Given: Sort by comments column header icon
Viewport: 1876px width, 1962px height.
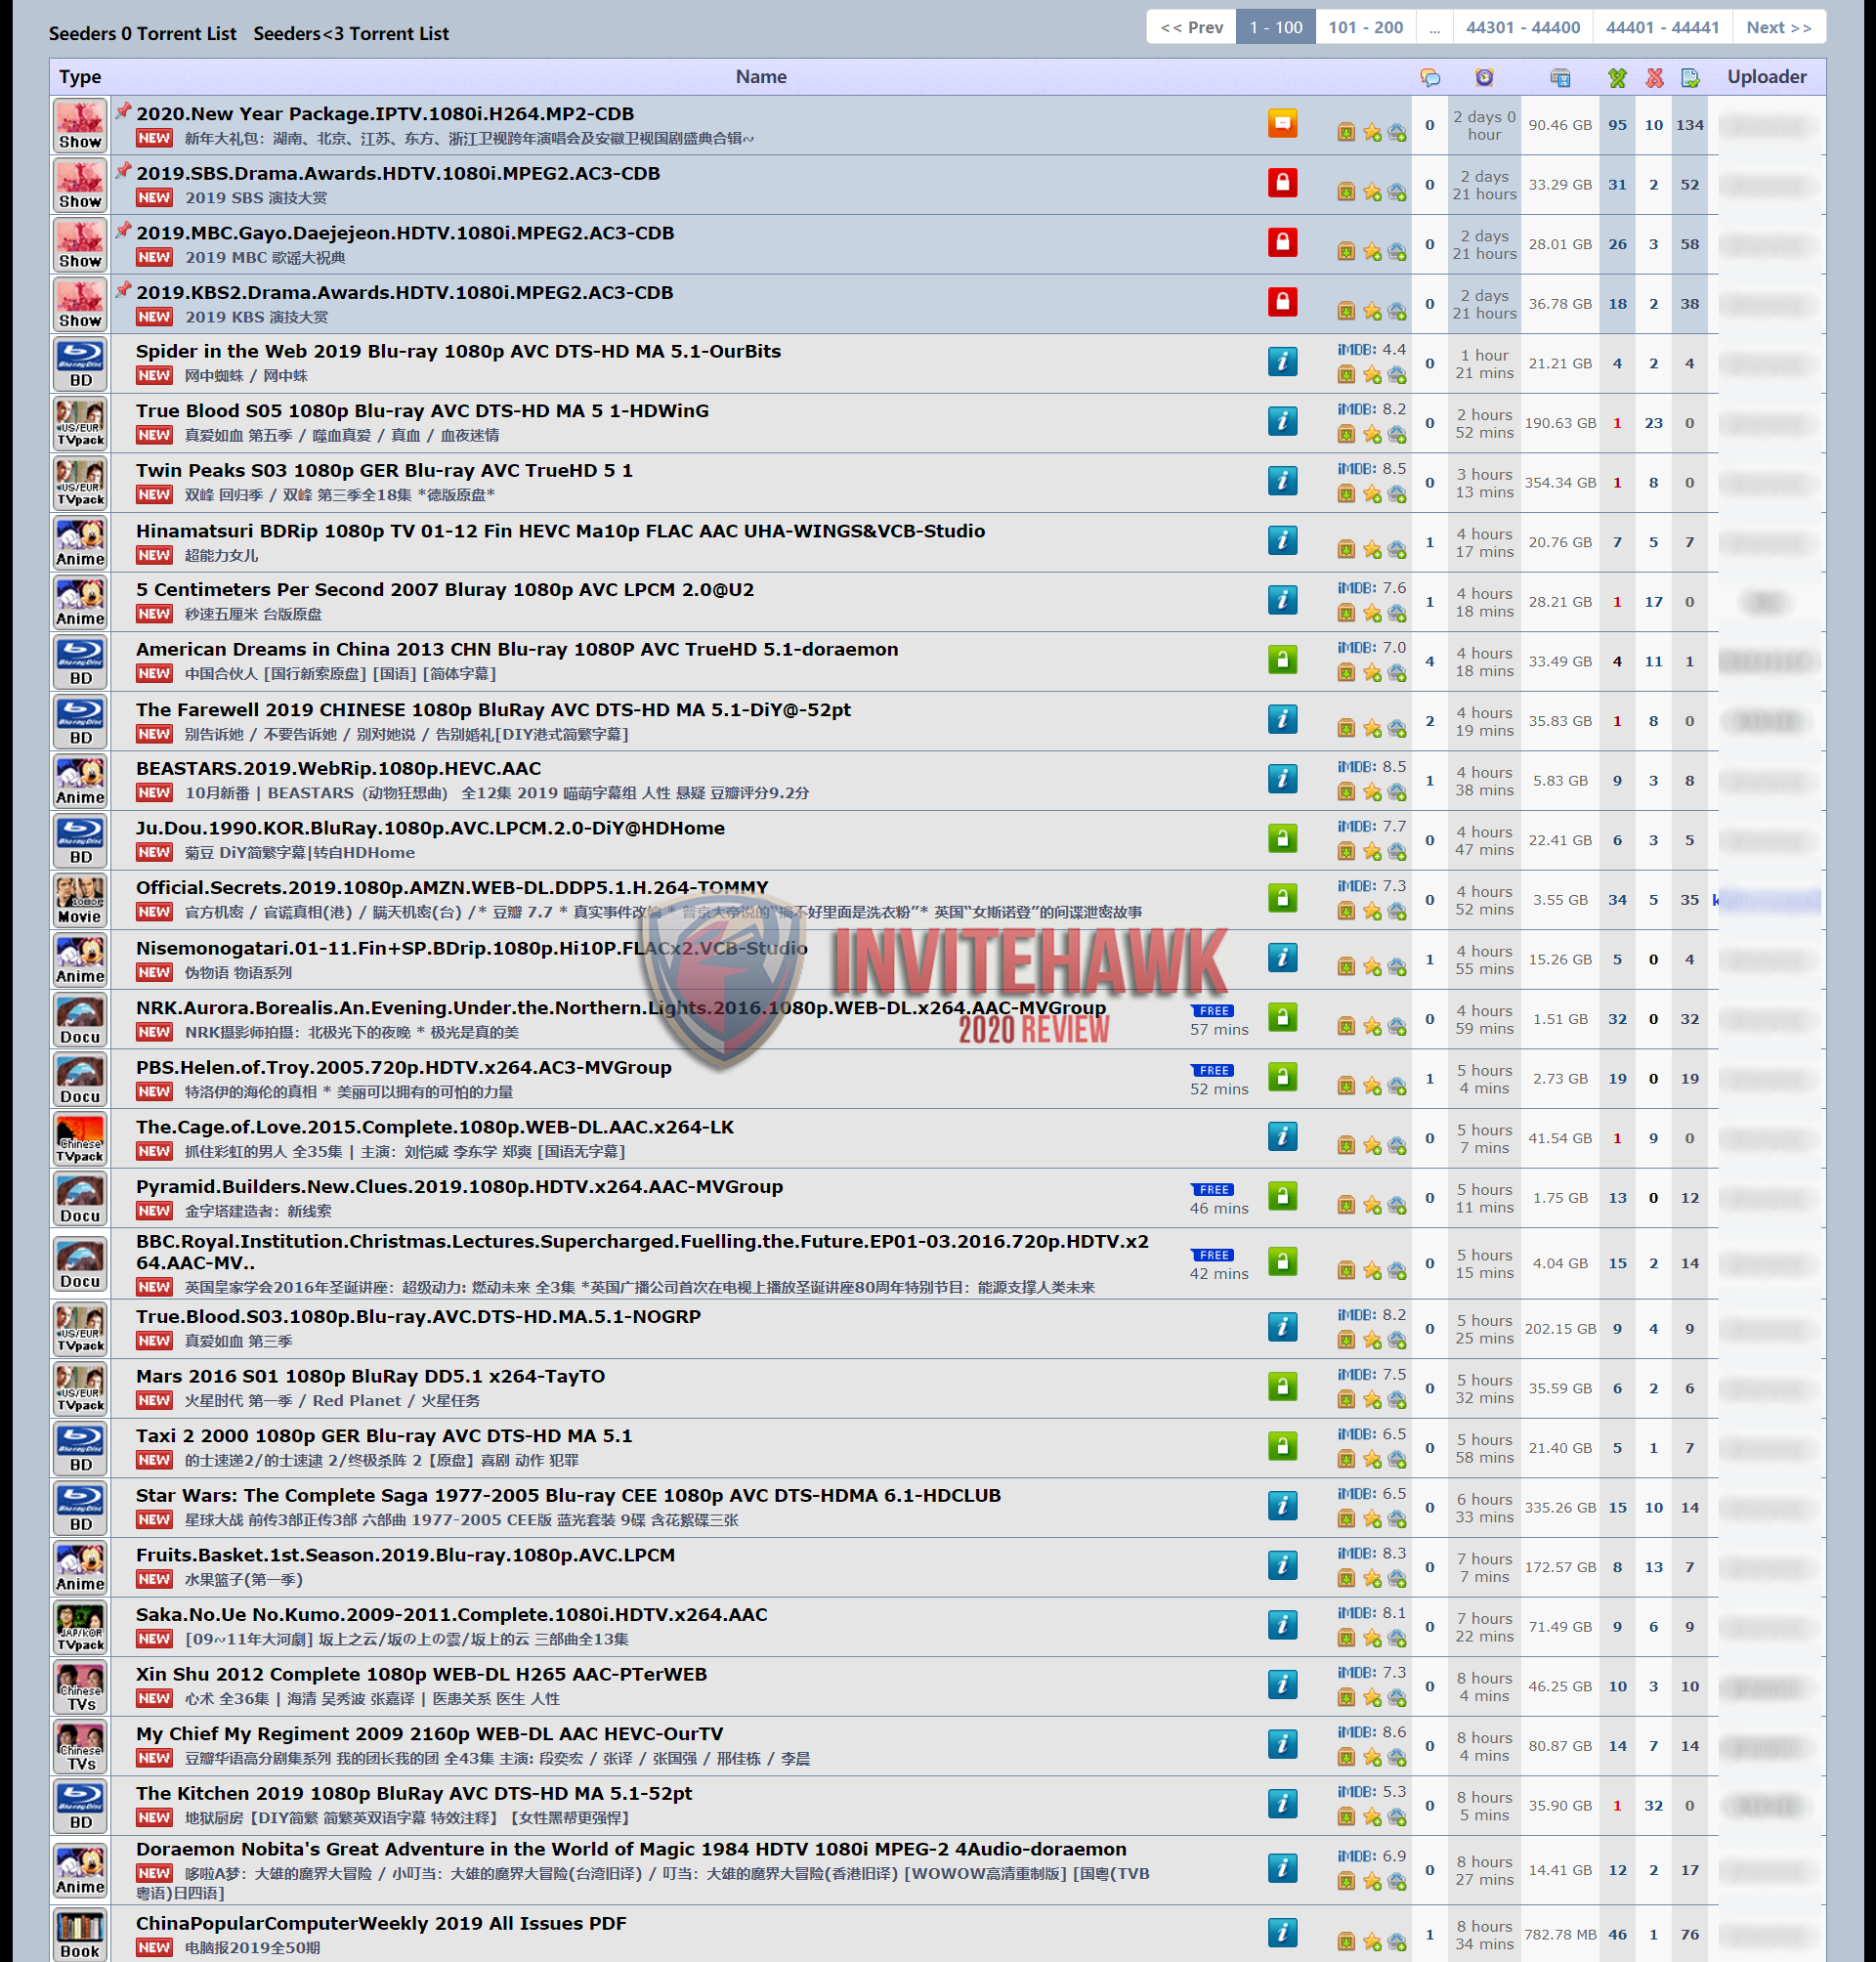Looking at the screenshot, I should (1430, 77).
